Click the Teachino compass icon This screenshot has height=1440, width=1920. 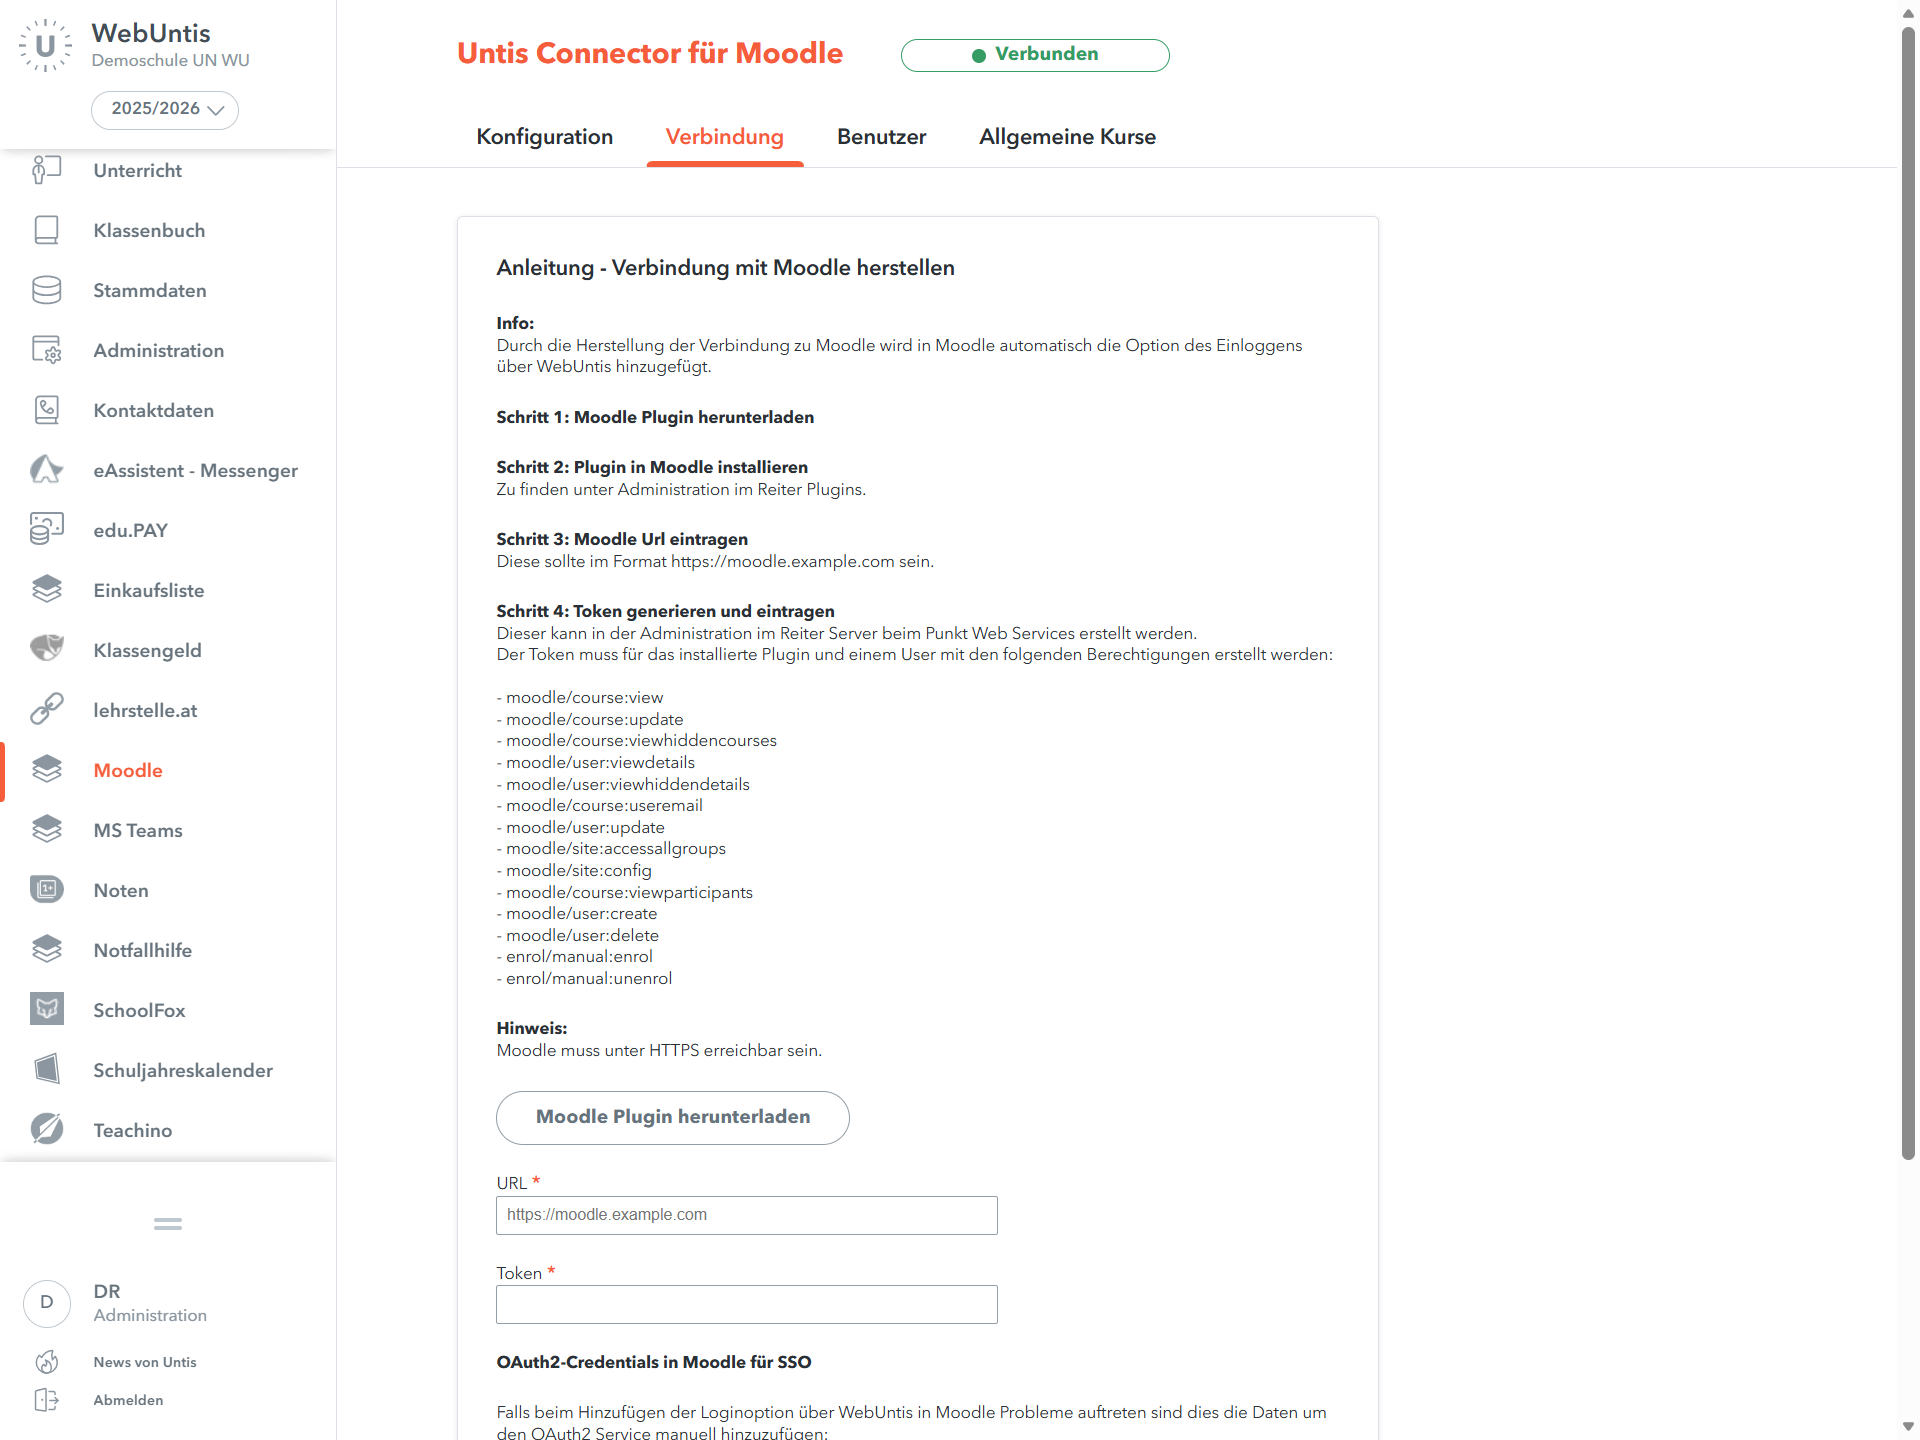(46, 1130)
